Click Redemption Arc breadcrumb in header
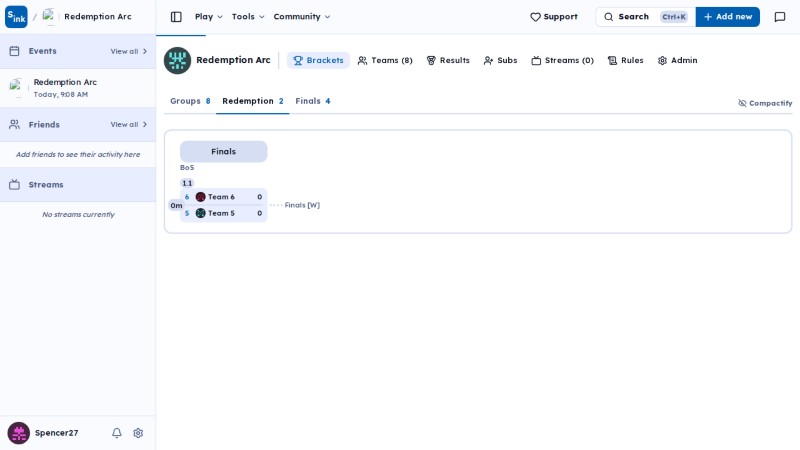Image resolution: width=800 pixels, height=450 pixels. point(98,17)
